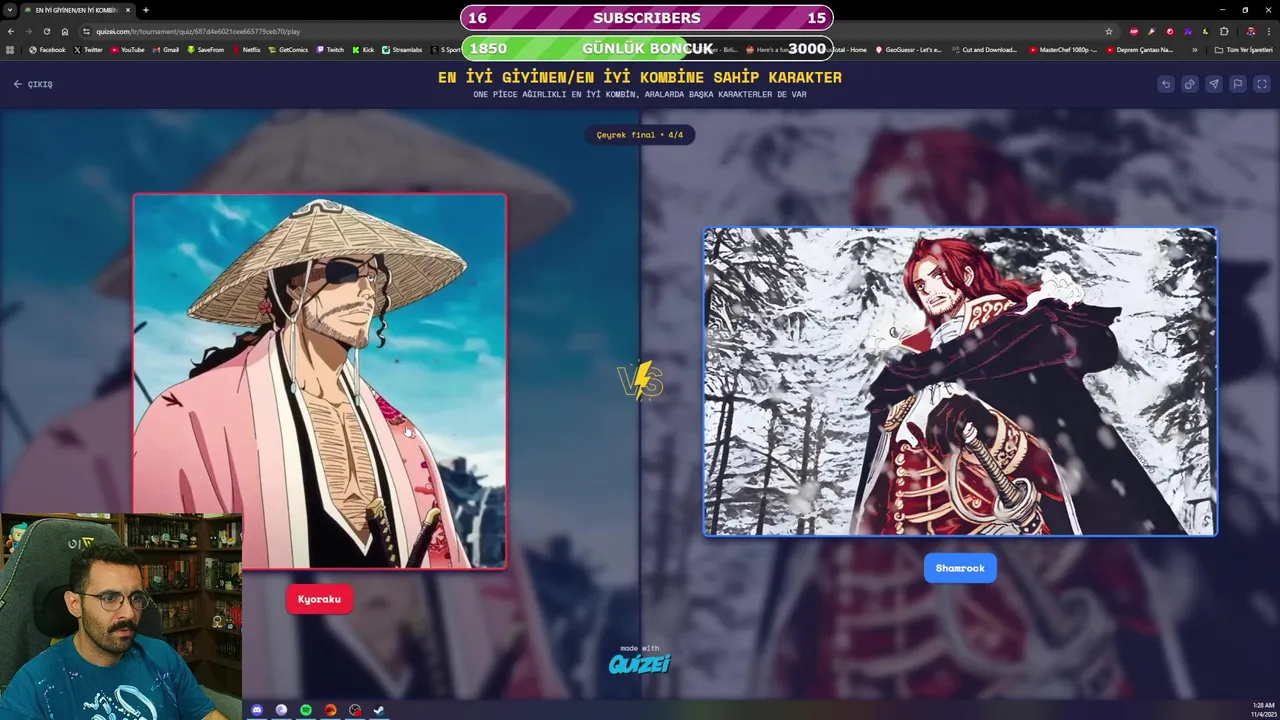1280x720 pixels.
Task: Open the GeoGuessr bookmark
Action: (x=908, y=49)
